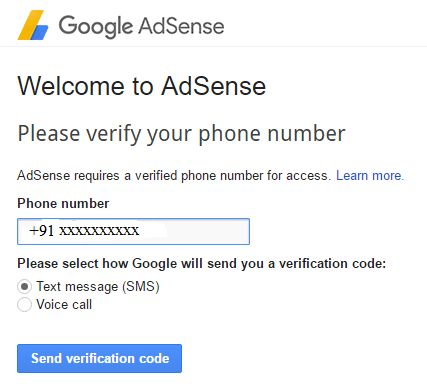
Task: Click the AdSense requires a verified phone text
Action: (x=174, y=176)
